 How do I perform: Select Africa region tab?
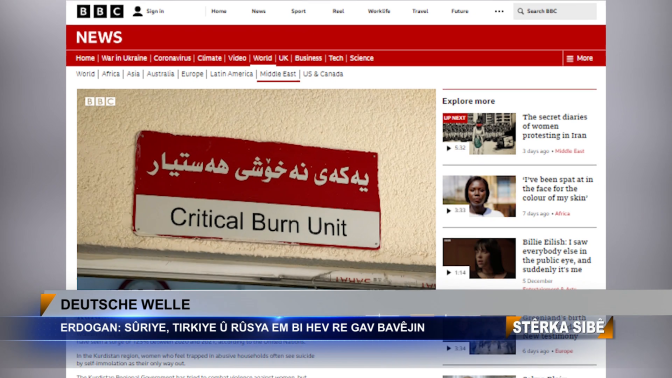pos(111,74)
